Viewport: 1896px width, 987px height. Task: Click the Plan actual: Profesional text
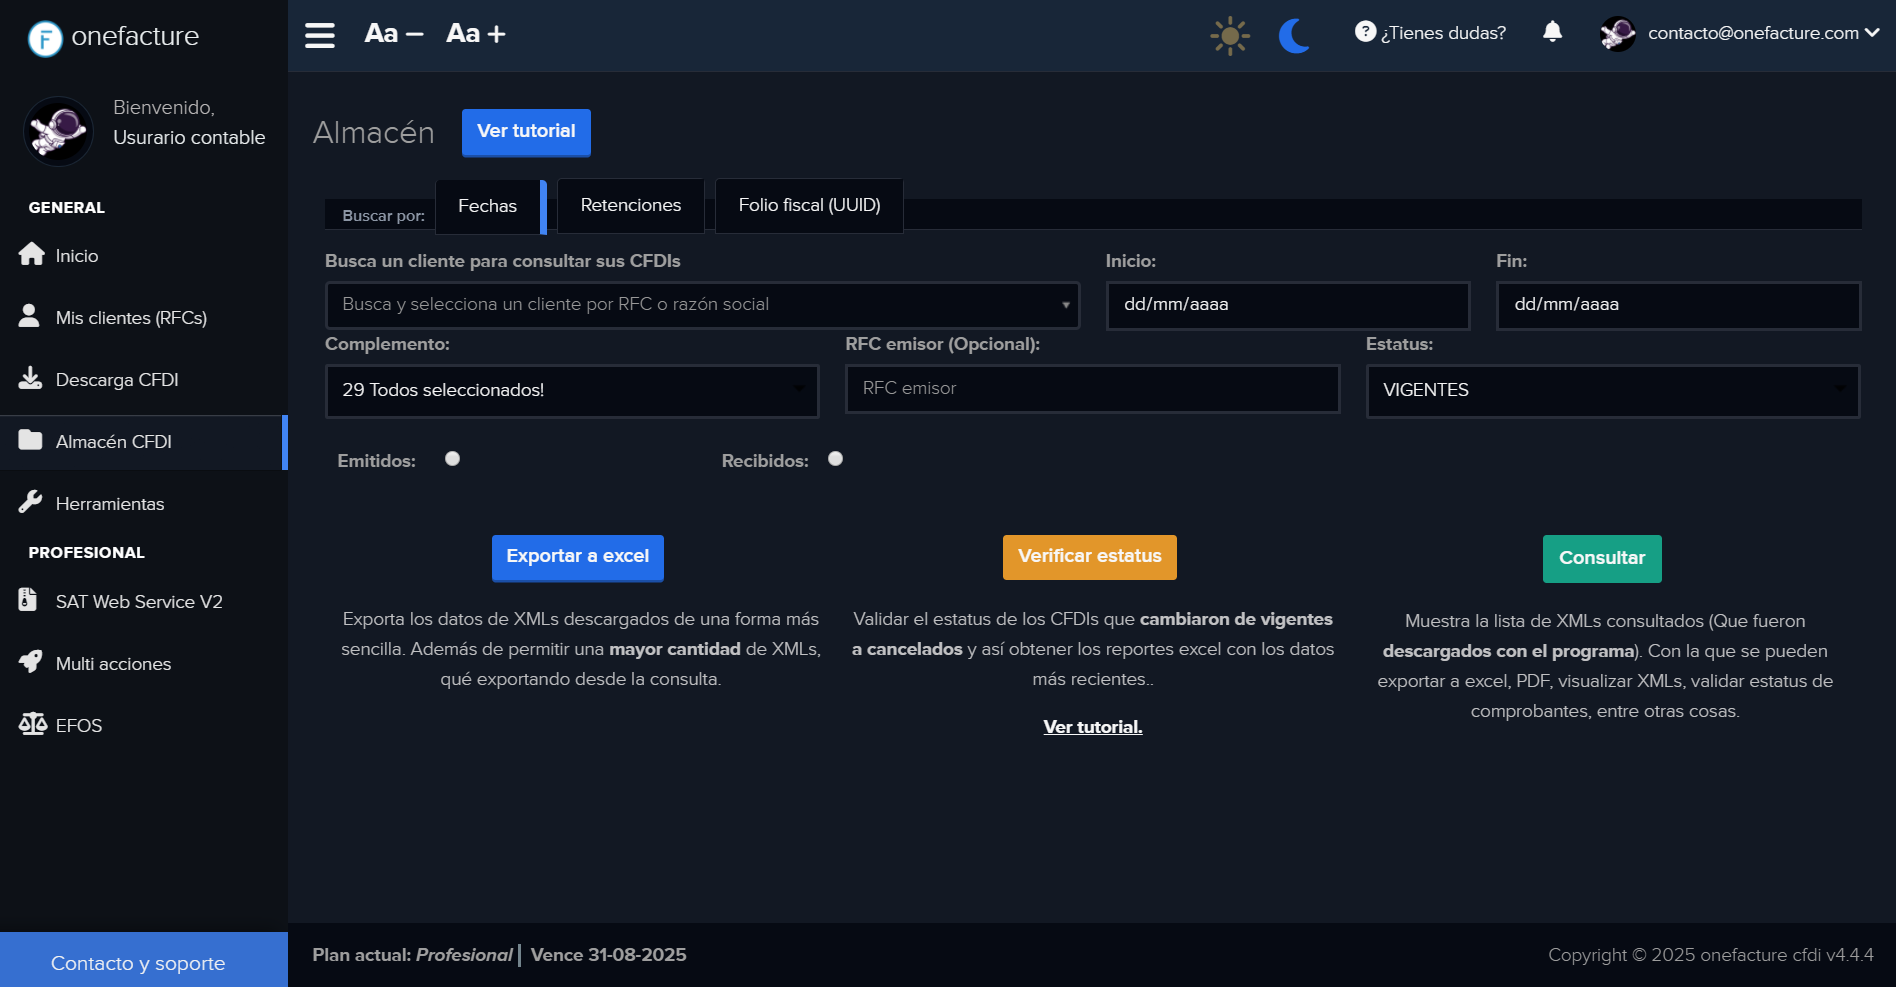[412, 955]
